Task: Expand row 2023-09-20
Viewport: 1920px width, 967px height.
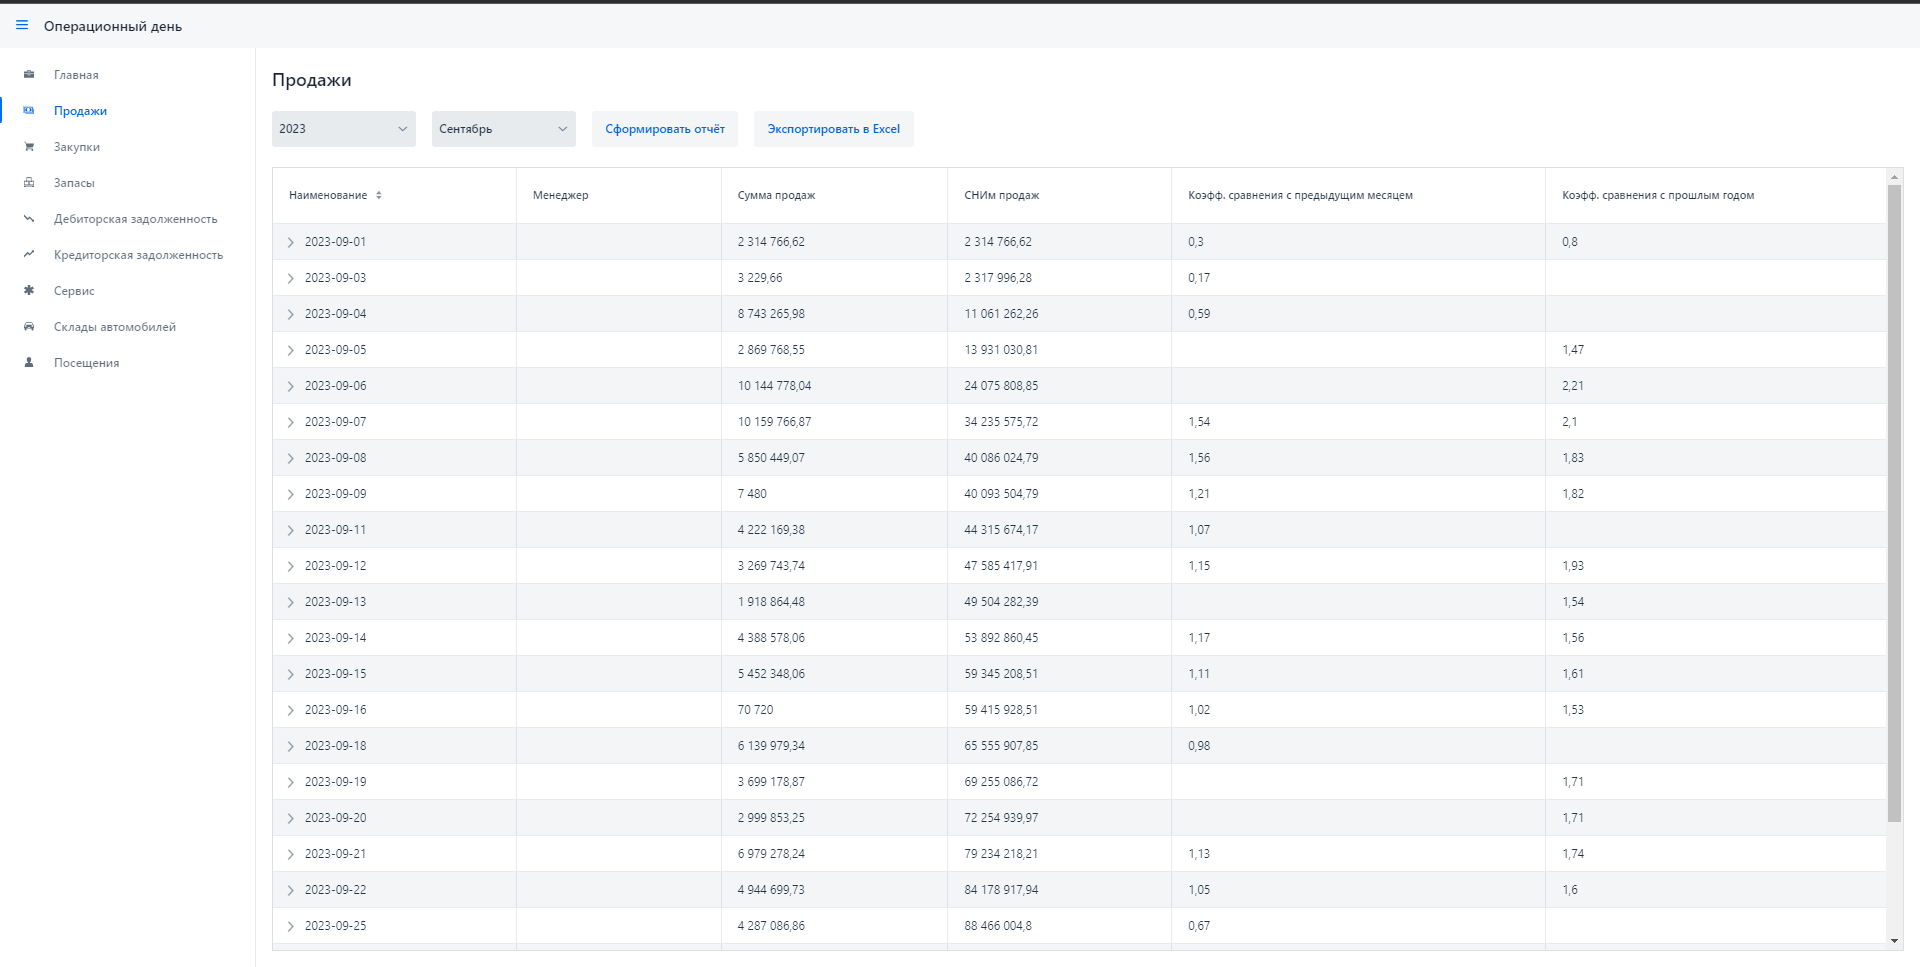Action: 291,818
